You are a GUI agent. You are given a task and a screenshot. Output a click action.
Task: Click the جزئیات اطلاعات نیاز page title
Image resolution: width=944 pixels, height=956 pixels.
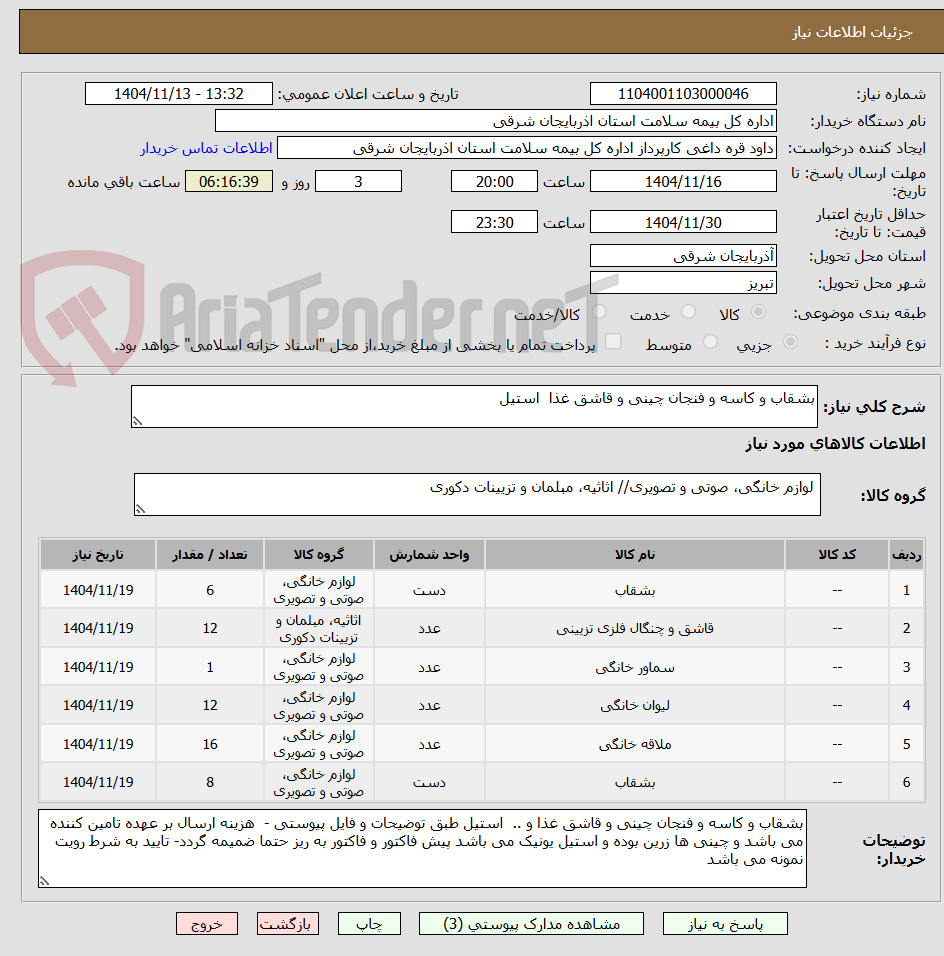click(x=853, y=32)
